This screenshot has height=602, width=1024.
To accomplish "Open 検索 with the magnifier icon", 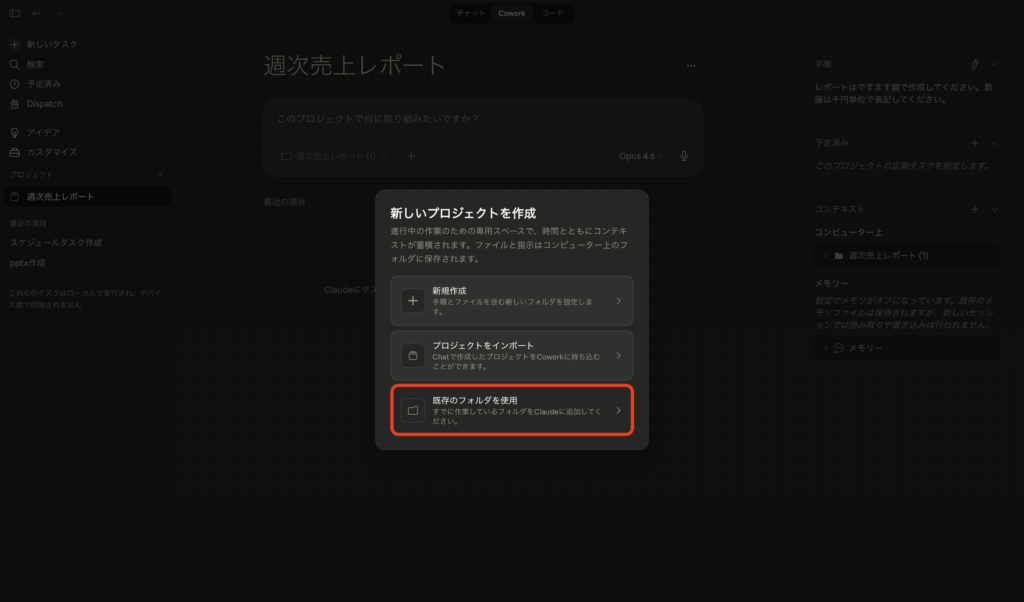I will 13,64.
